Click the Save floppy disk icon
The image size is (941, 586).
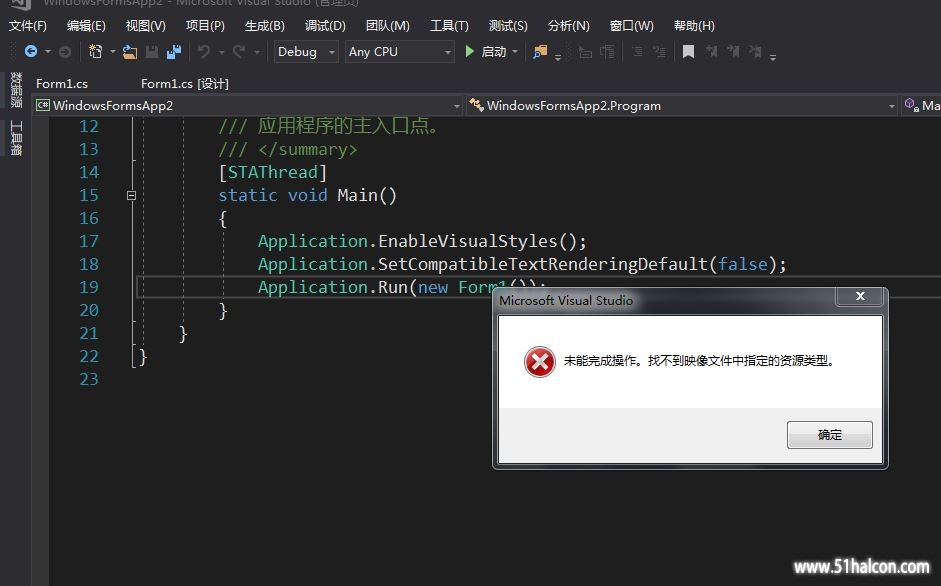pyautogui.click(x=152, y=52)
